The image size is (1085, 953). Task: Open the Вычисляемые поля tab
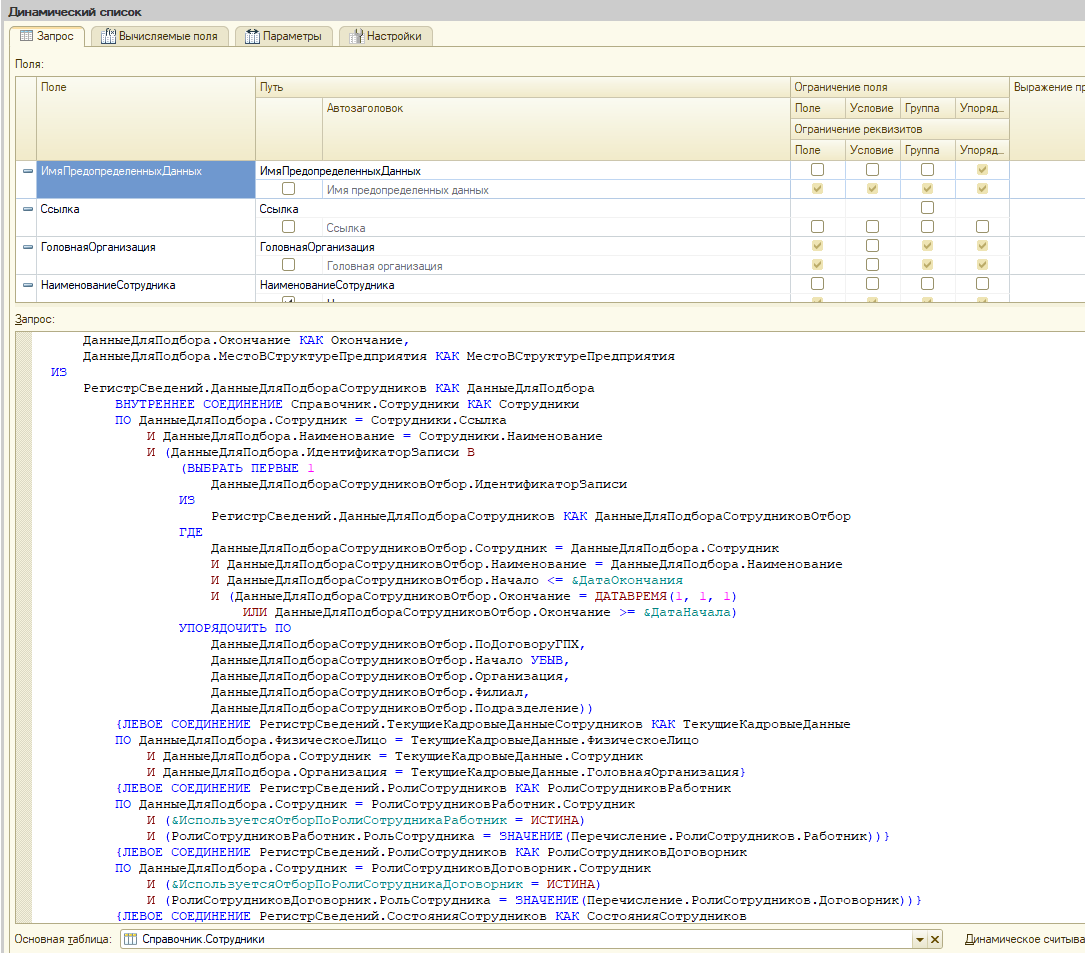[158, 36]
